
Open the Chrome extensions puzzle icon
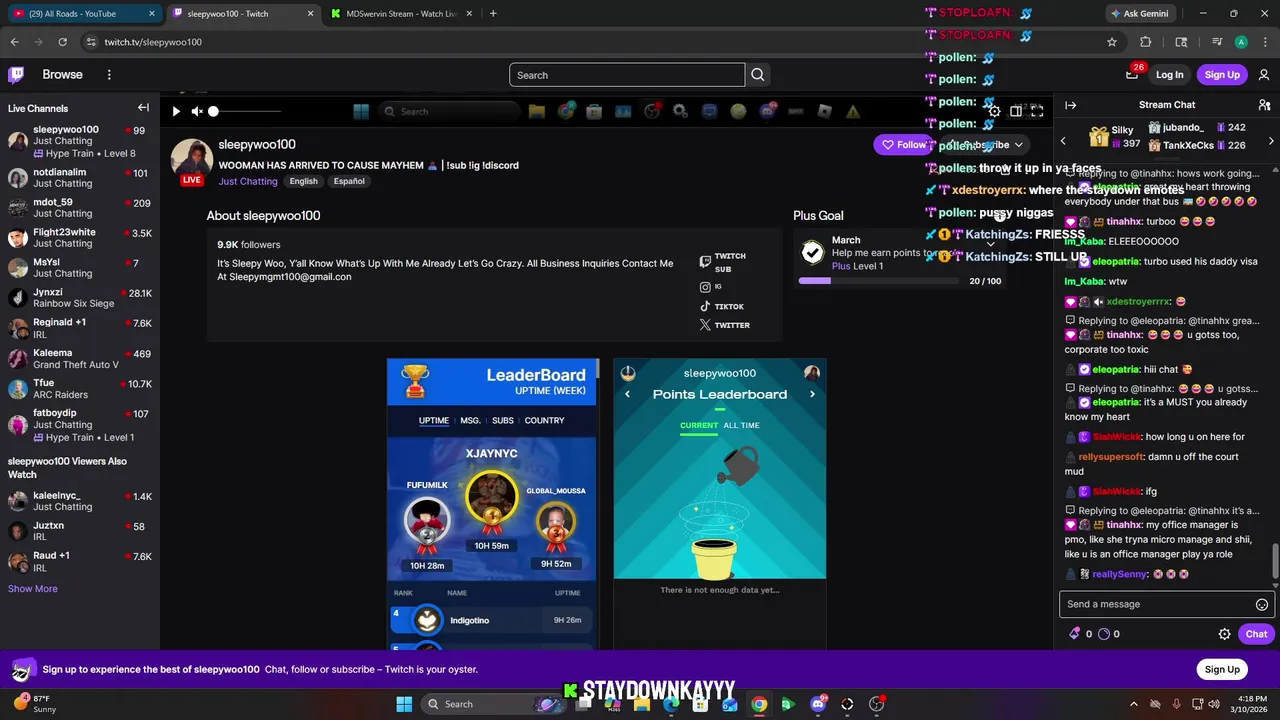tap(1146, 42)
